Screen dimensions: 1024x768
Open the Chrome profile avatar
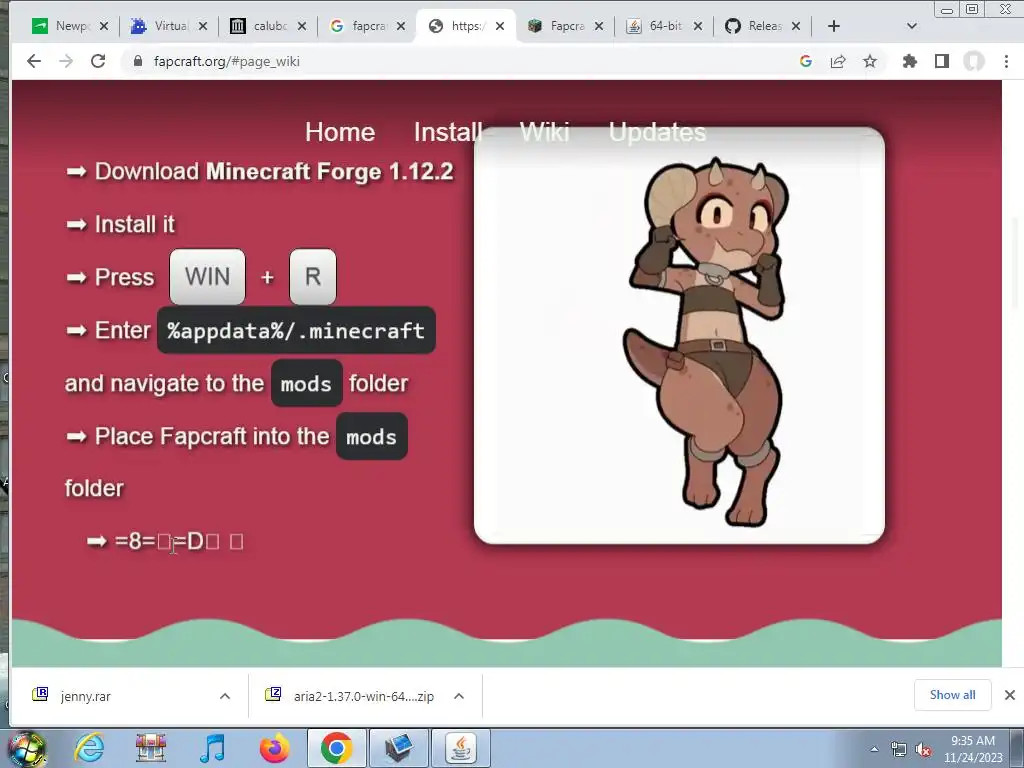[x=974, y=61]
